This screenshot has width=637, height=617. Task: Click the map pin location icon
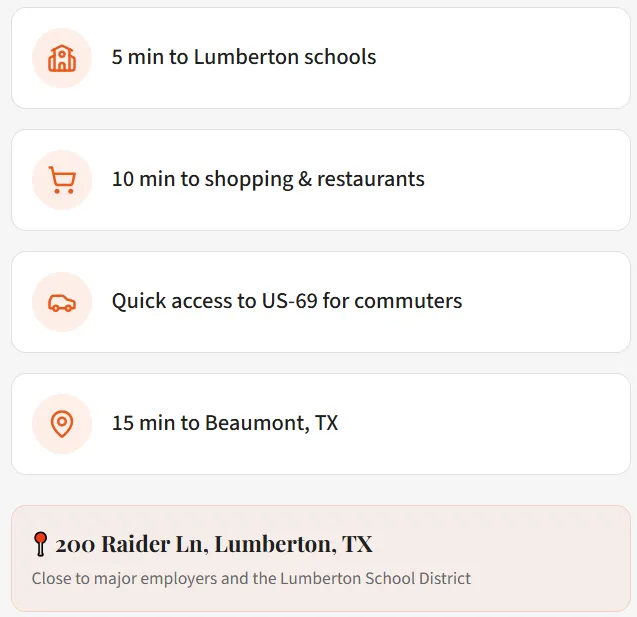62,424
